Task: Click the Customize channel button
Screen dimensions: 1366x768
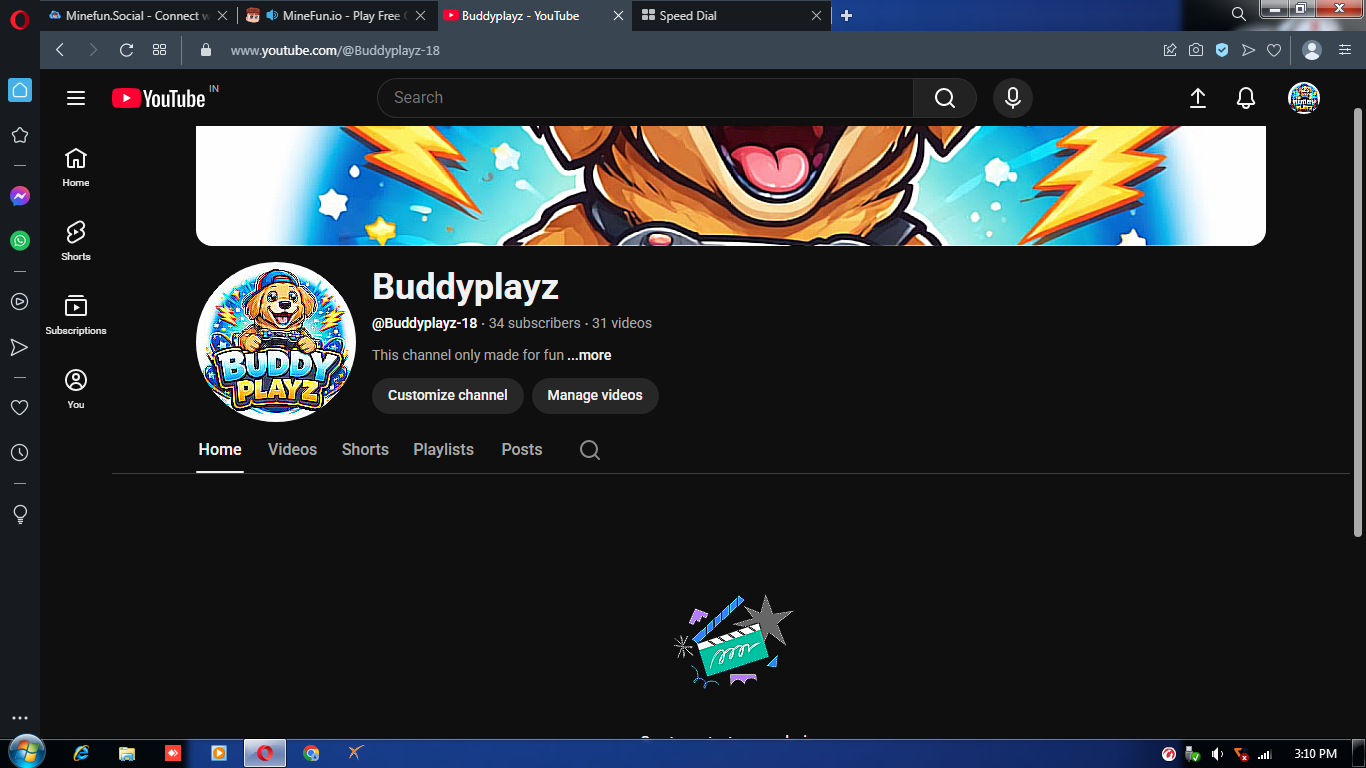Action: click(x=447, y=395)
